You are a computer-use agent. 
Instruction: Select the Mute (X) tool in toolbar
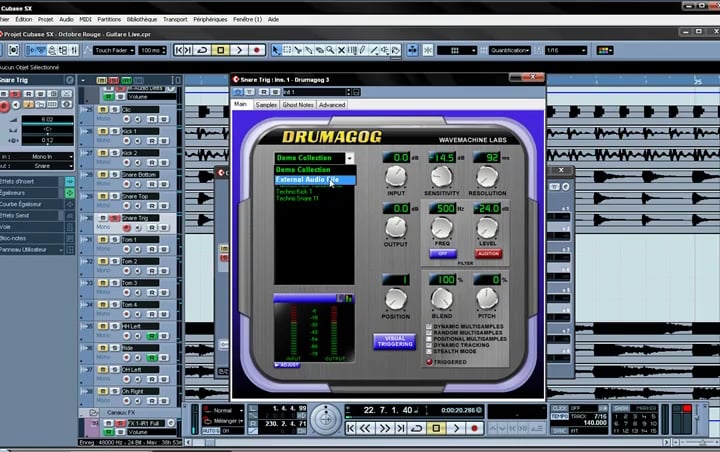[x=341, y=50]
